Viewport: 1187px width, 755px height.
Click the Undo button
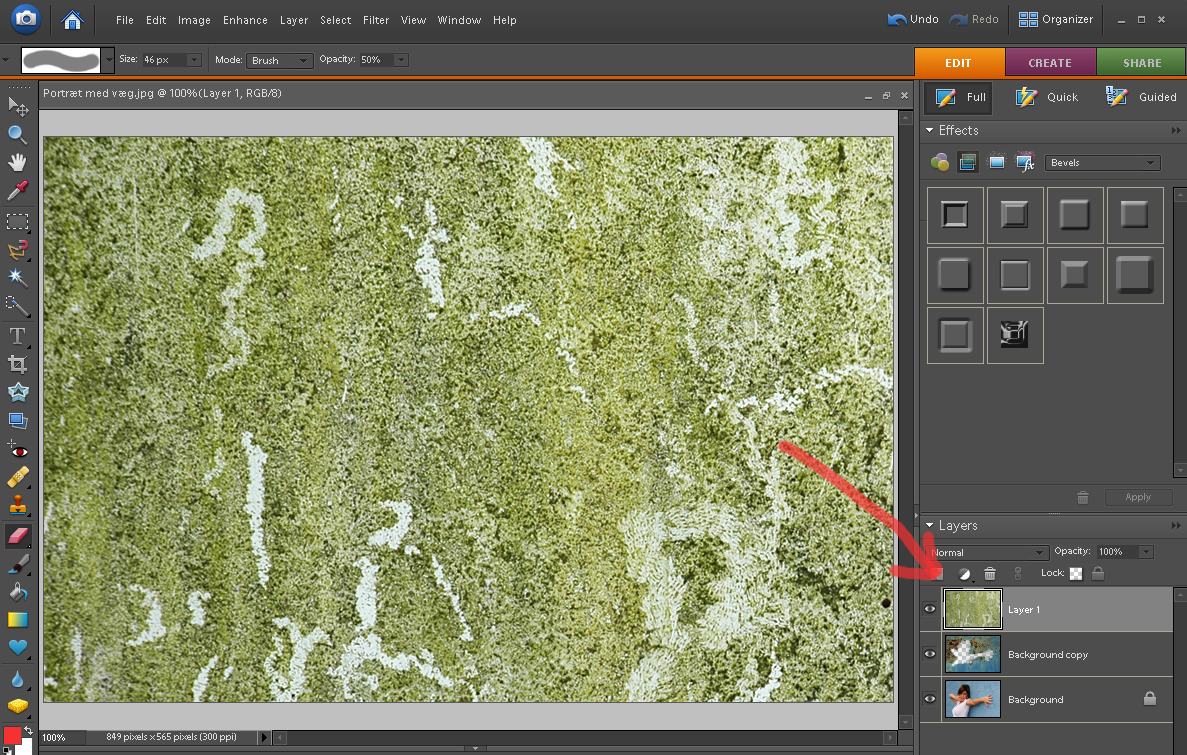pos(913,19)
